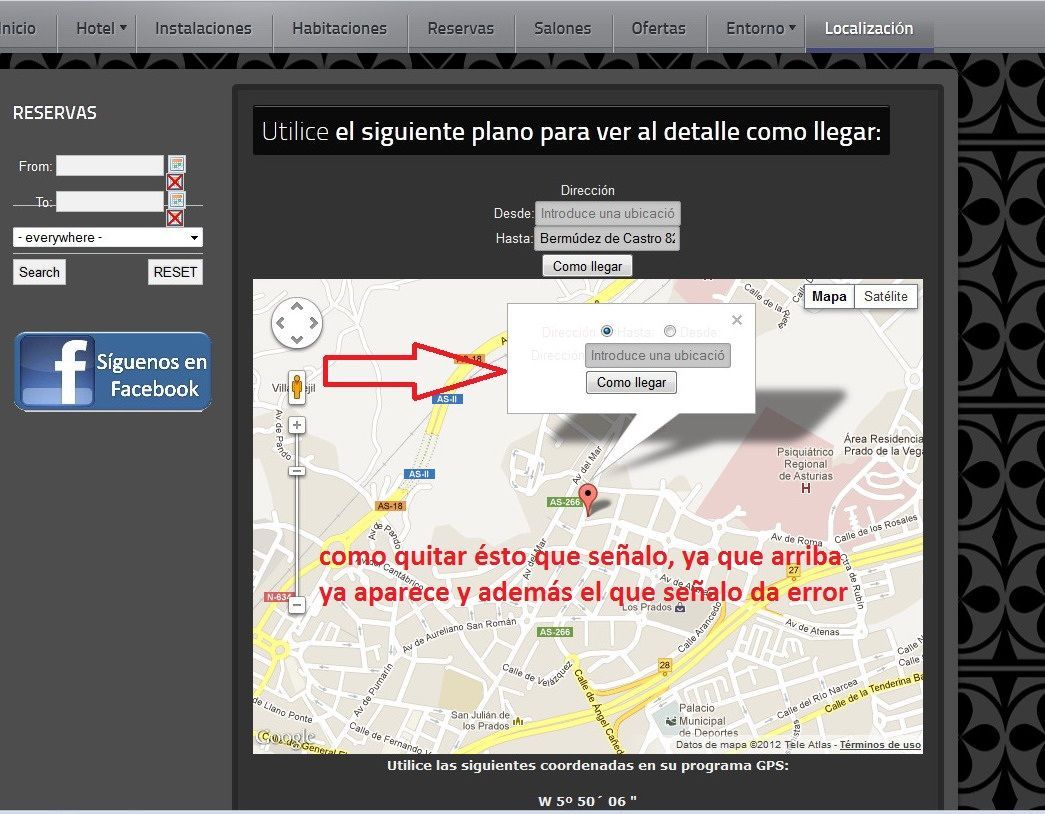Click the Síguenos en Facebook banner
Screen dimensions: 1045x814
[x=113, y=371]
